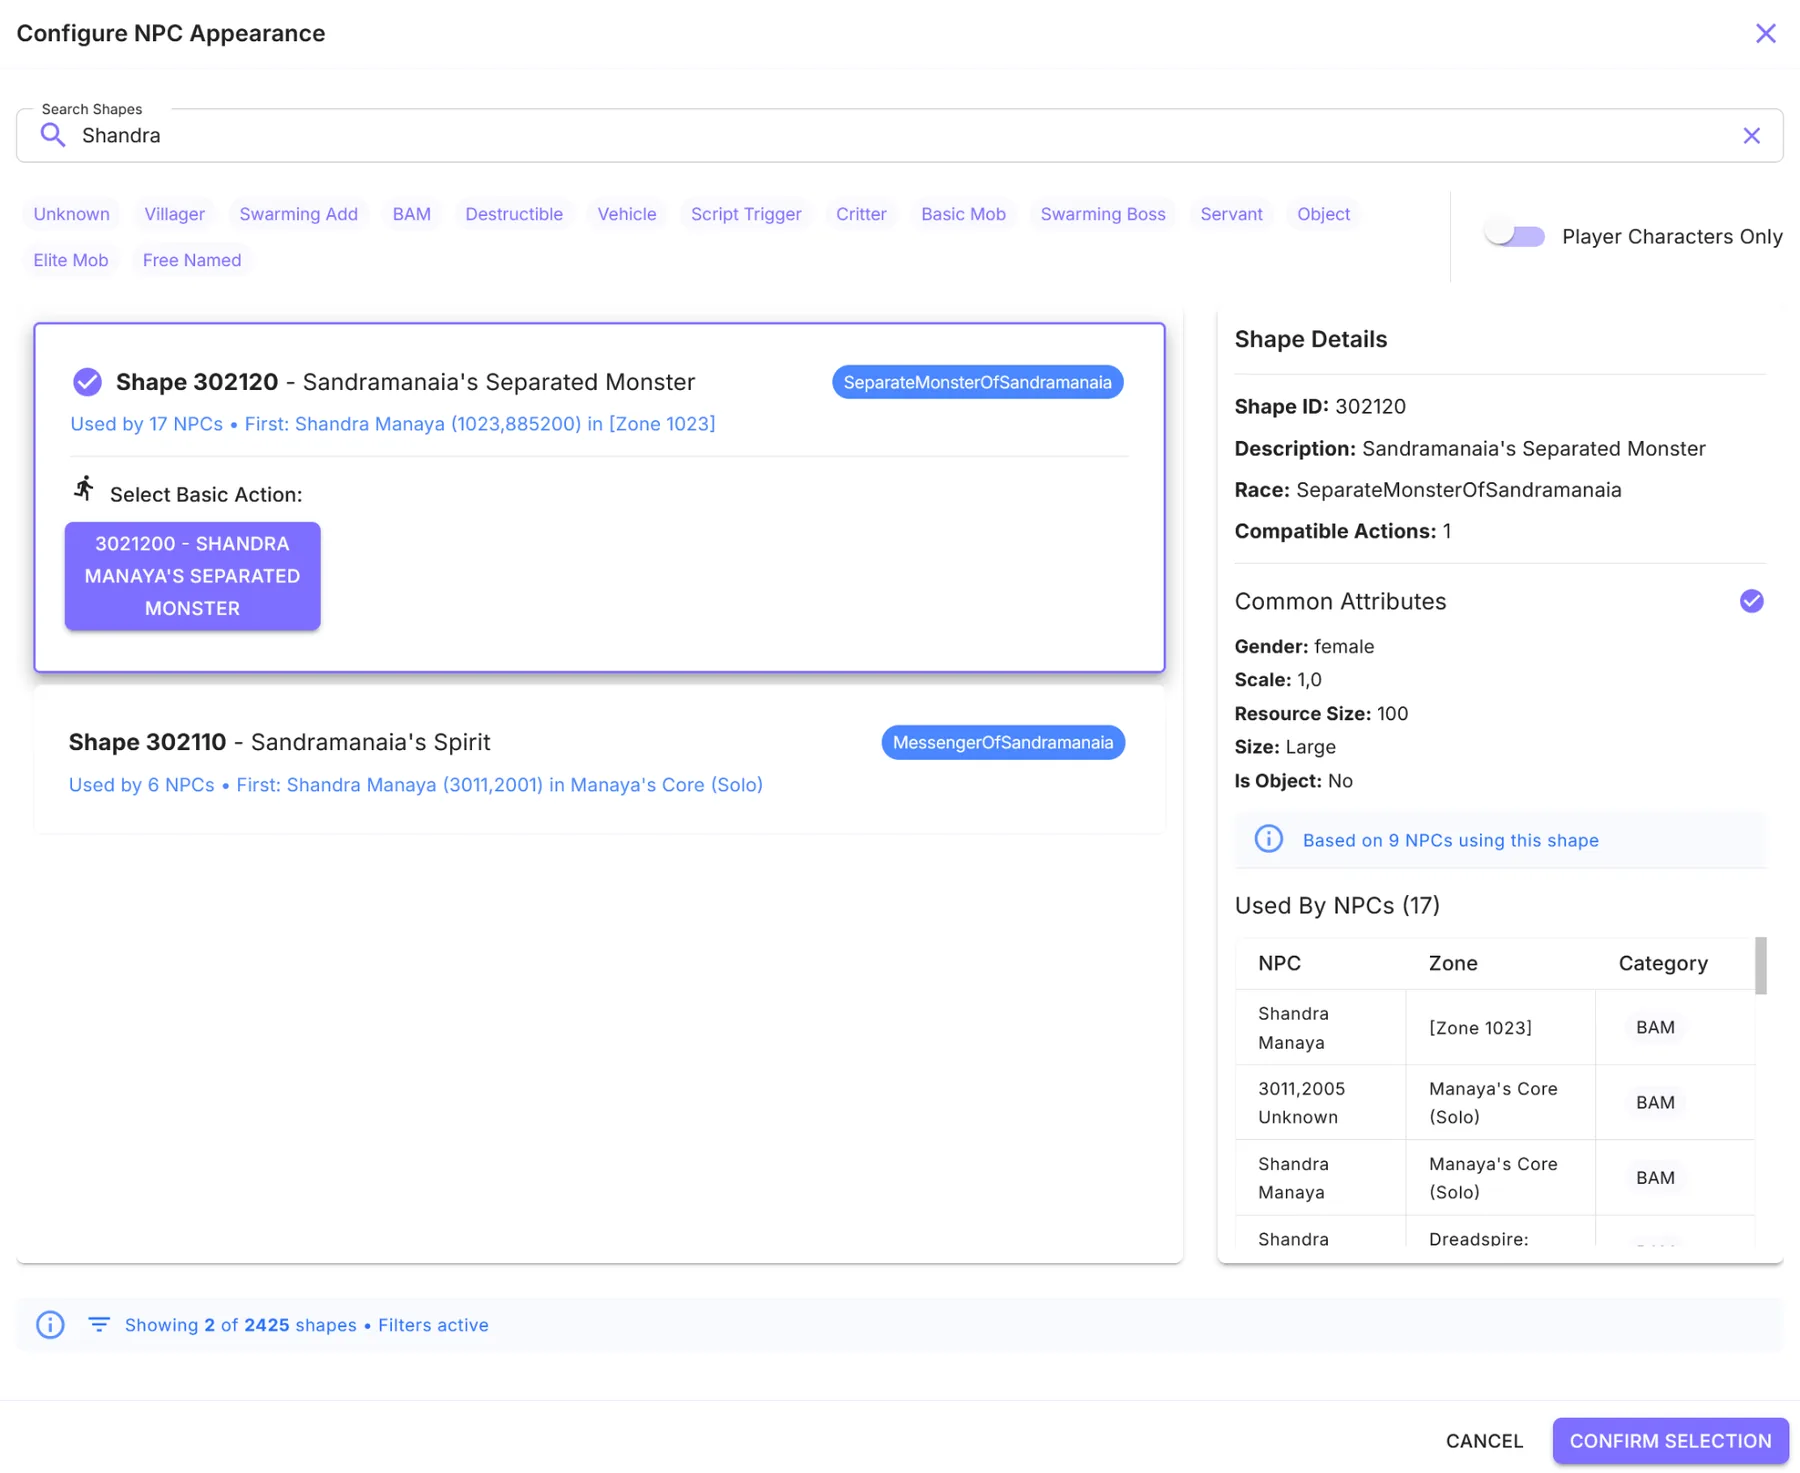Click the footer info circle icon
This screenshot has width=1800, height=1473.
tap(50, 1325)
